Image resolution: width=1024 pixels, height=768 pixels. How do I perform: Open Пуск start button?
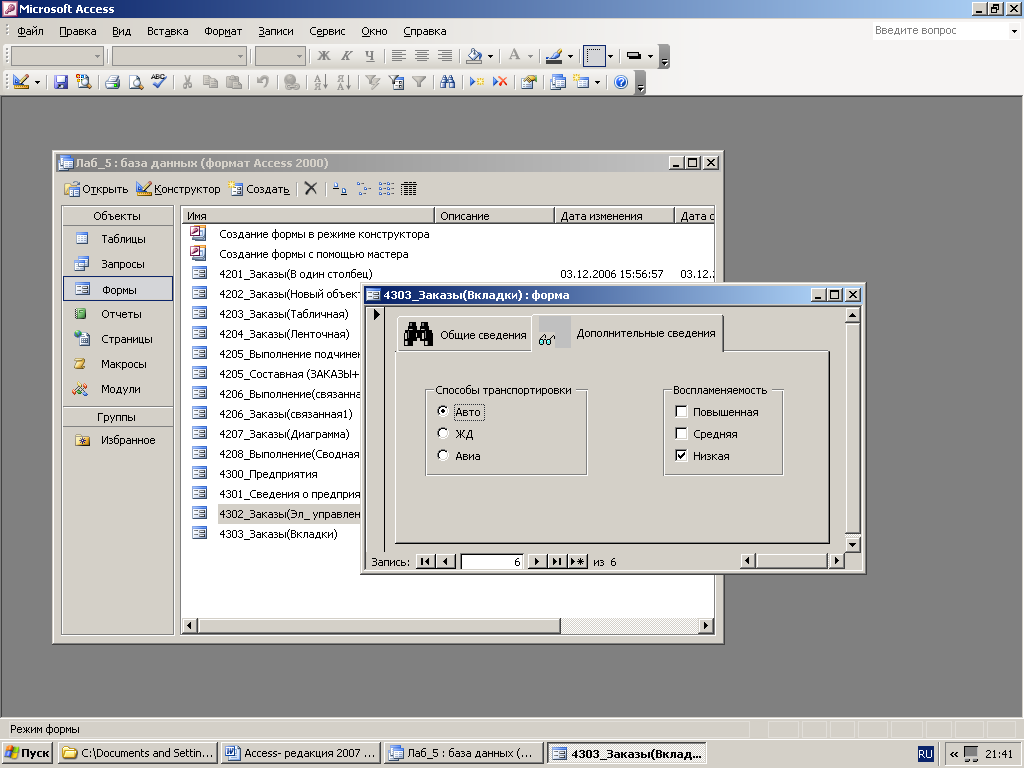27,753
